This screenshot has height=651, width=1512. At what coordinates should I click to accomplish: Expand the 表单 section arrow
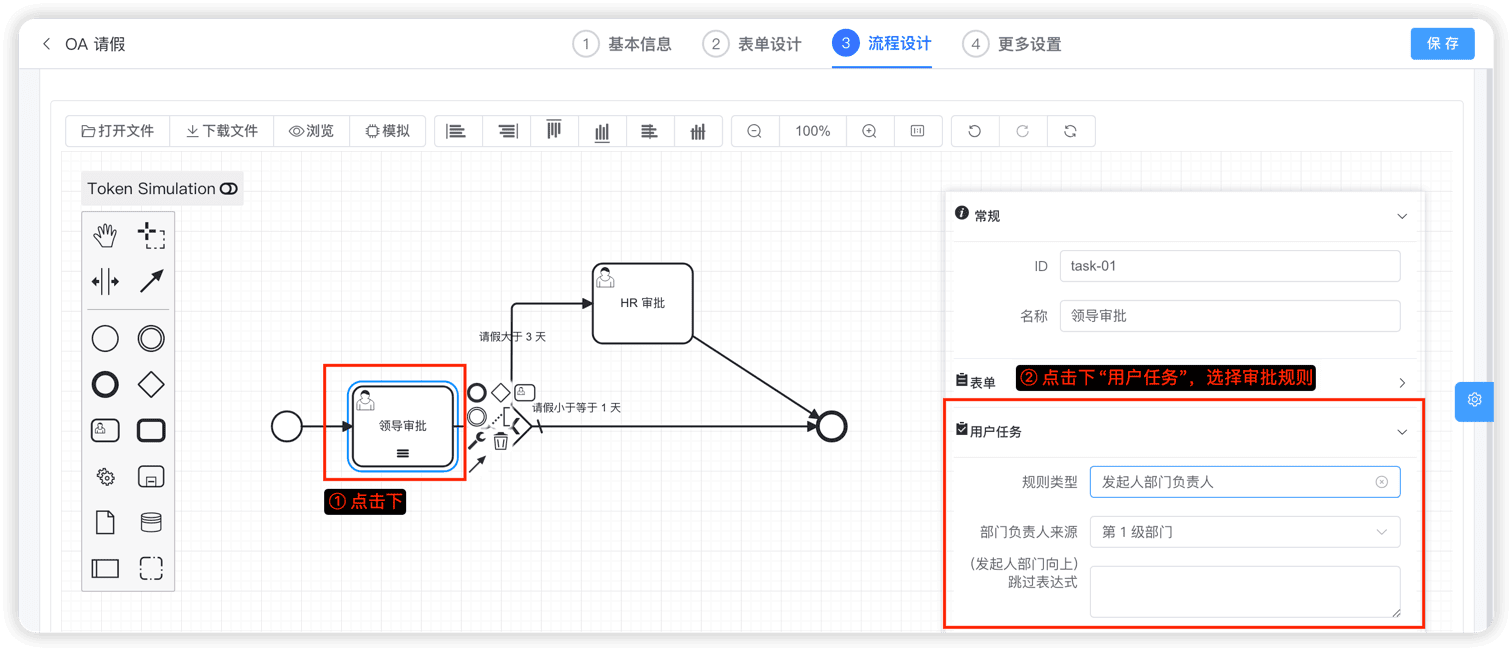(1402, 383)
